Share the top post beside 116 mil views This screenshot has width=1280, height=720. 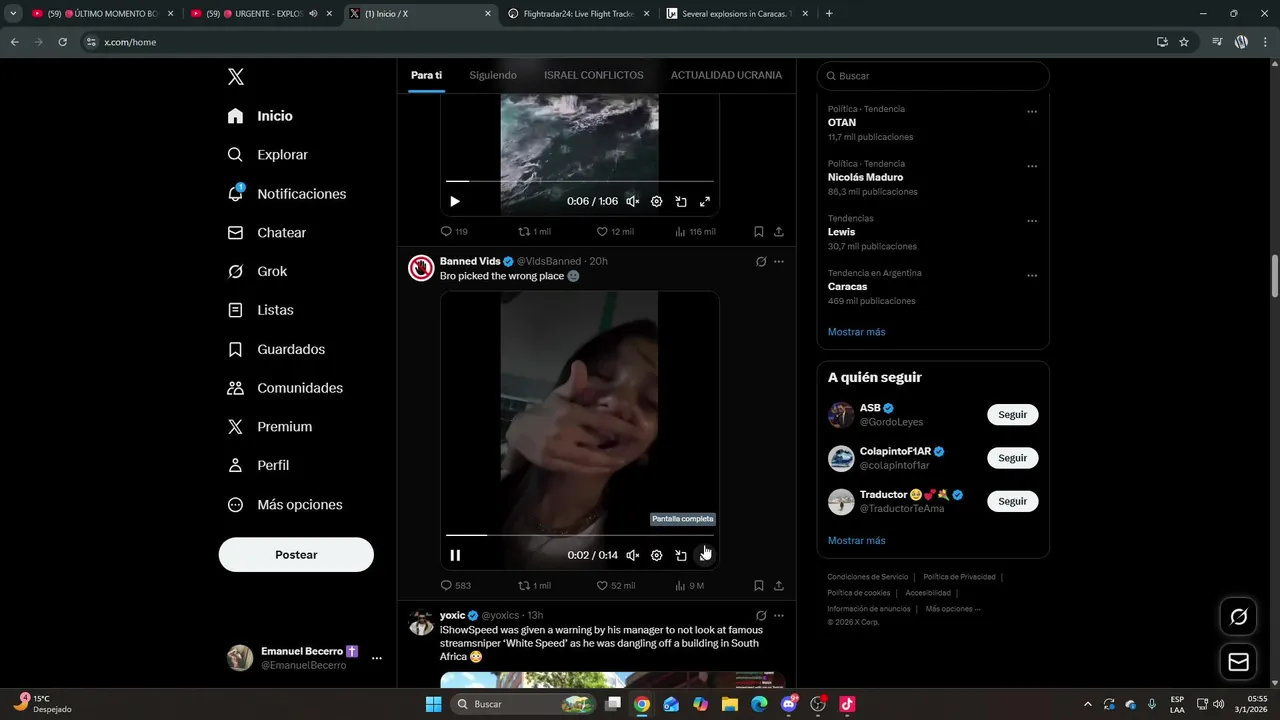(779, 231)
